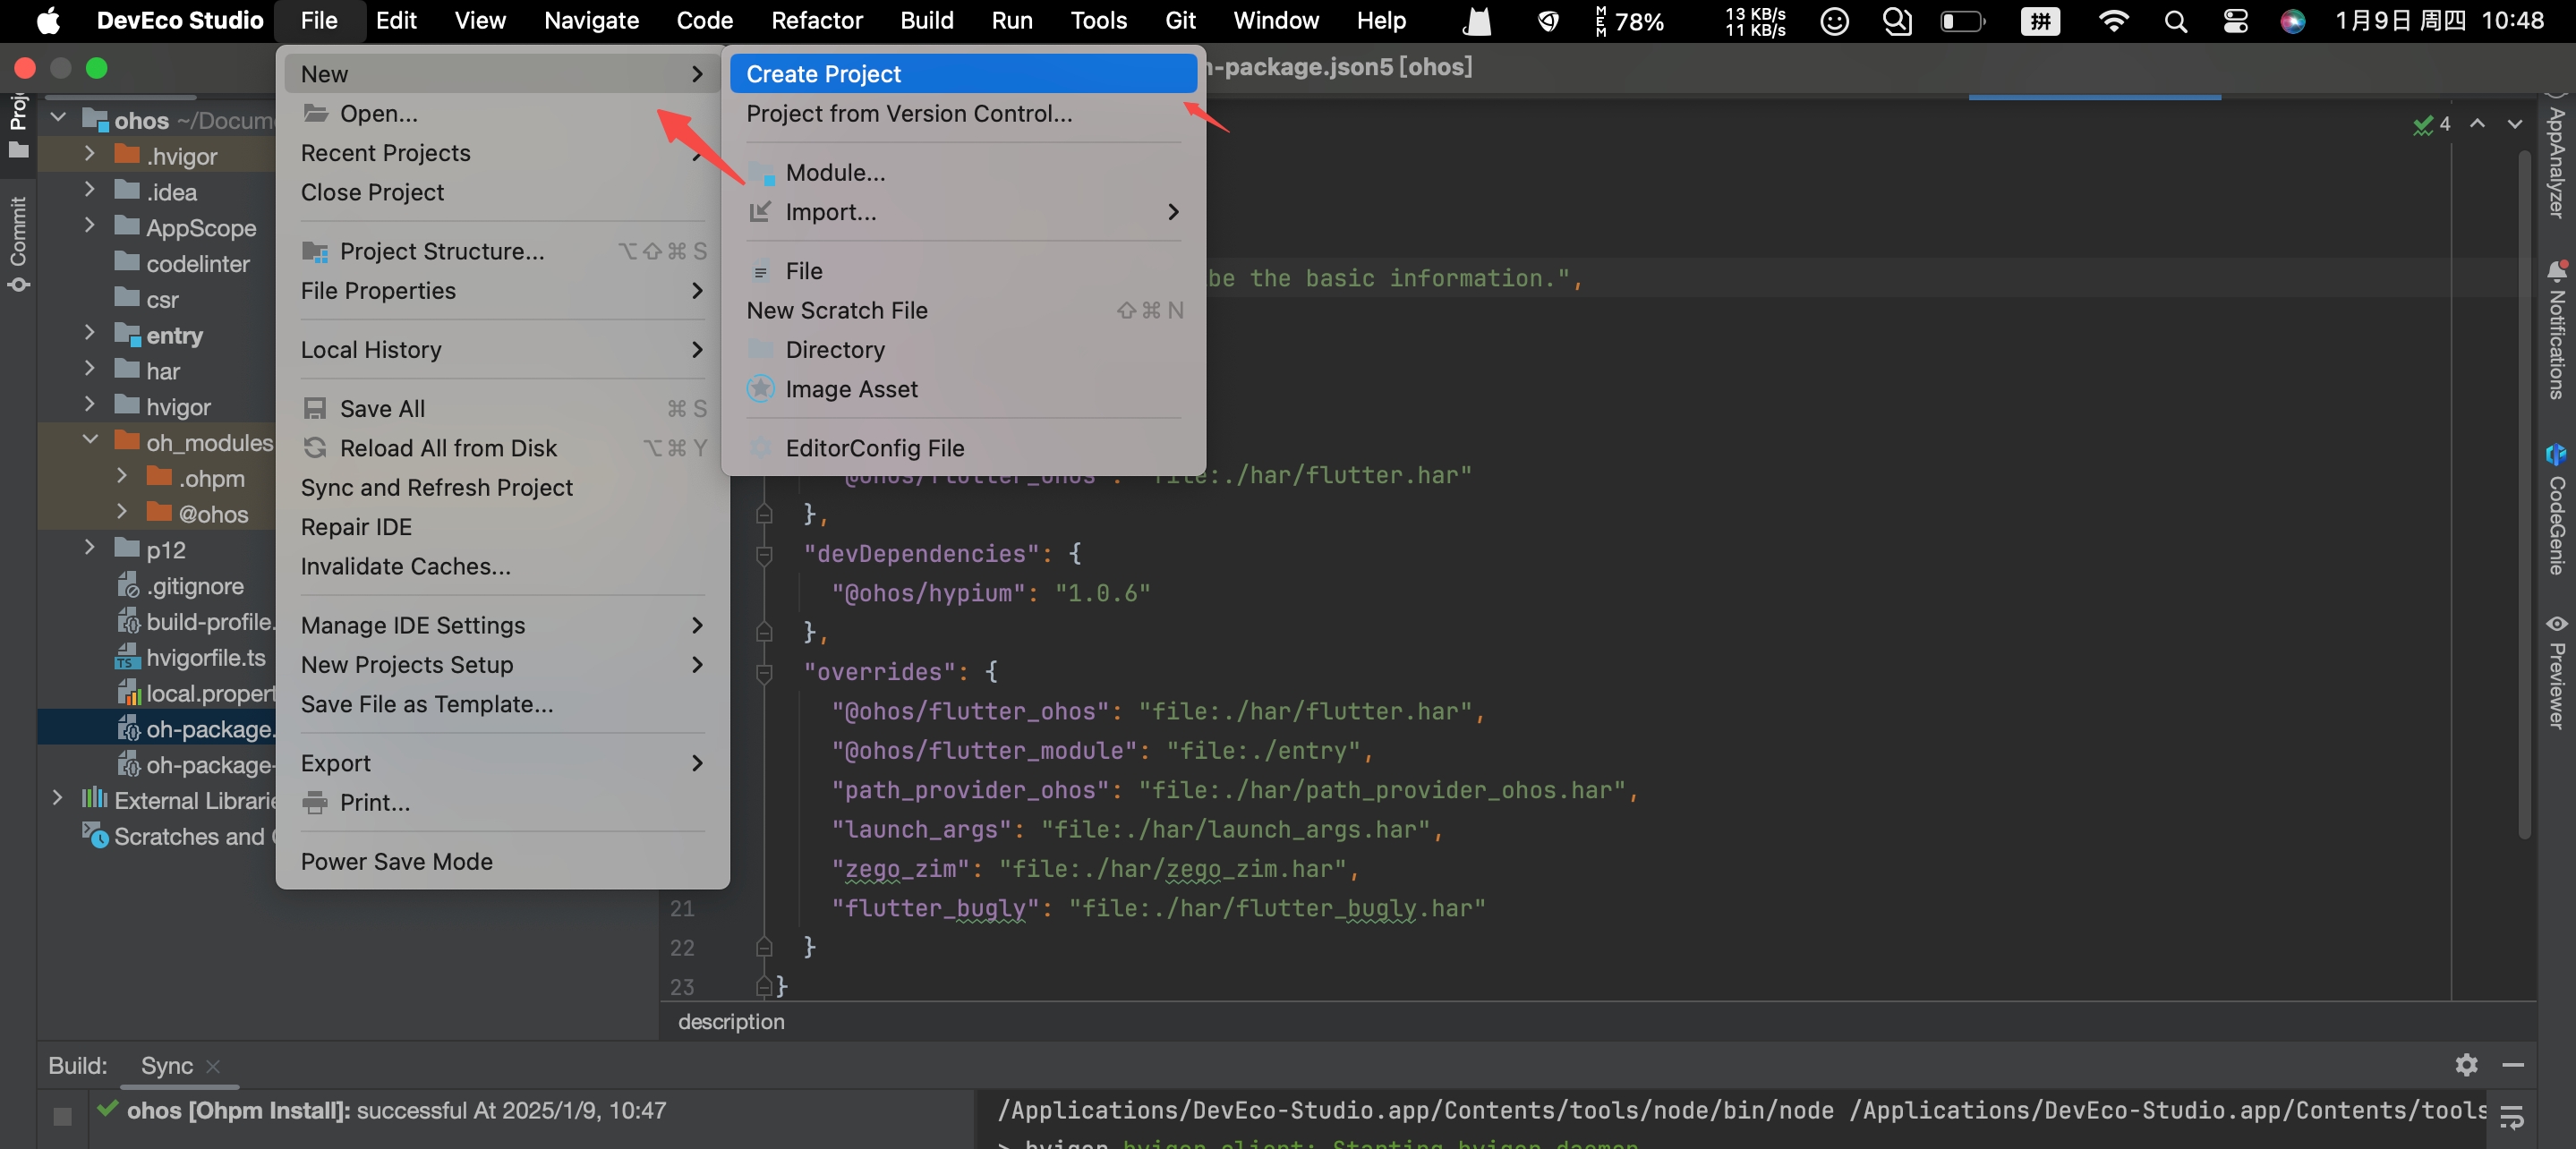Expand the .idea folder
The width and height of the screenshot is (2576, 1149).
coord(90,190)
